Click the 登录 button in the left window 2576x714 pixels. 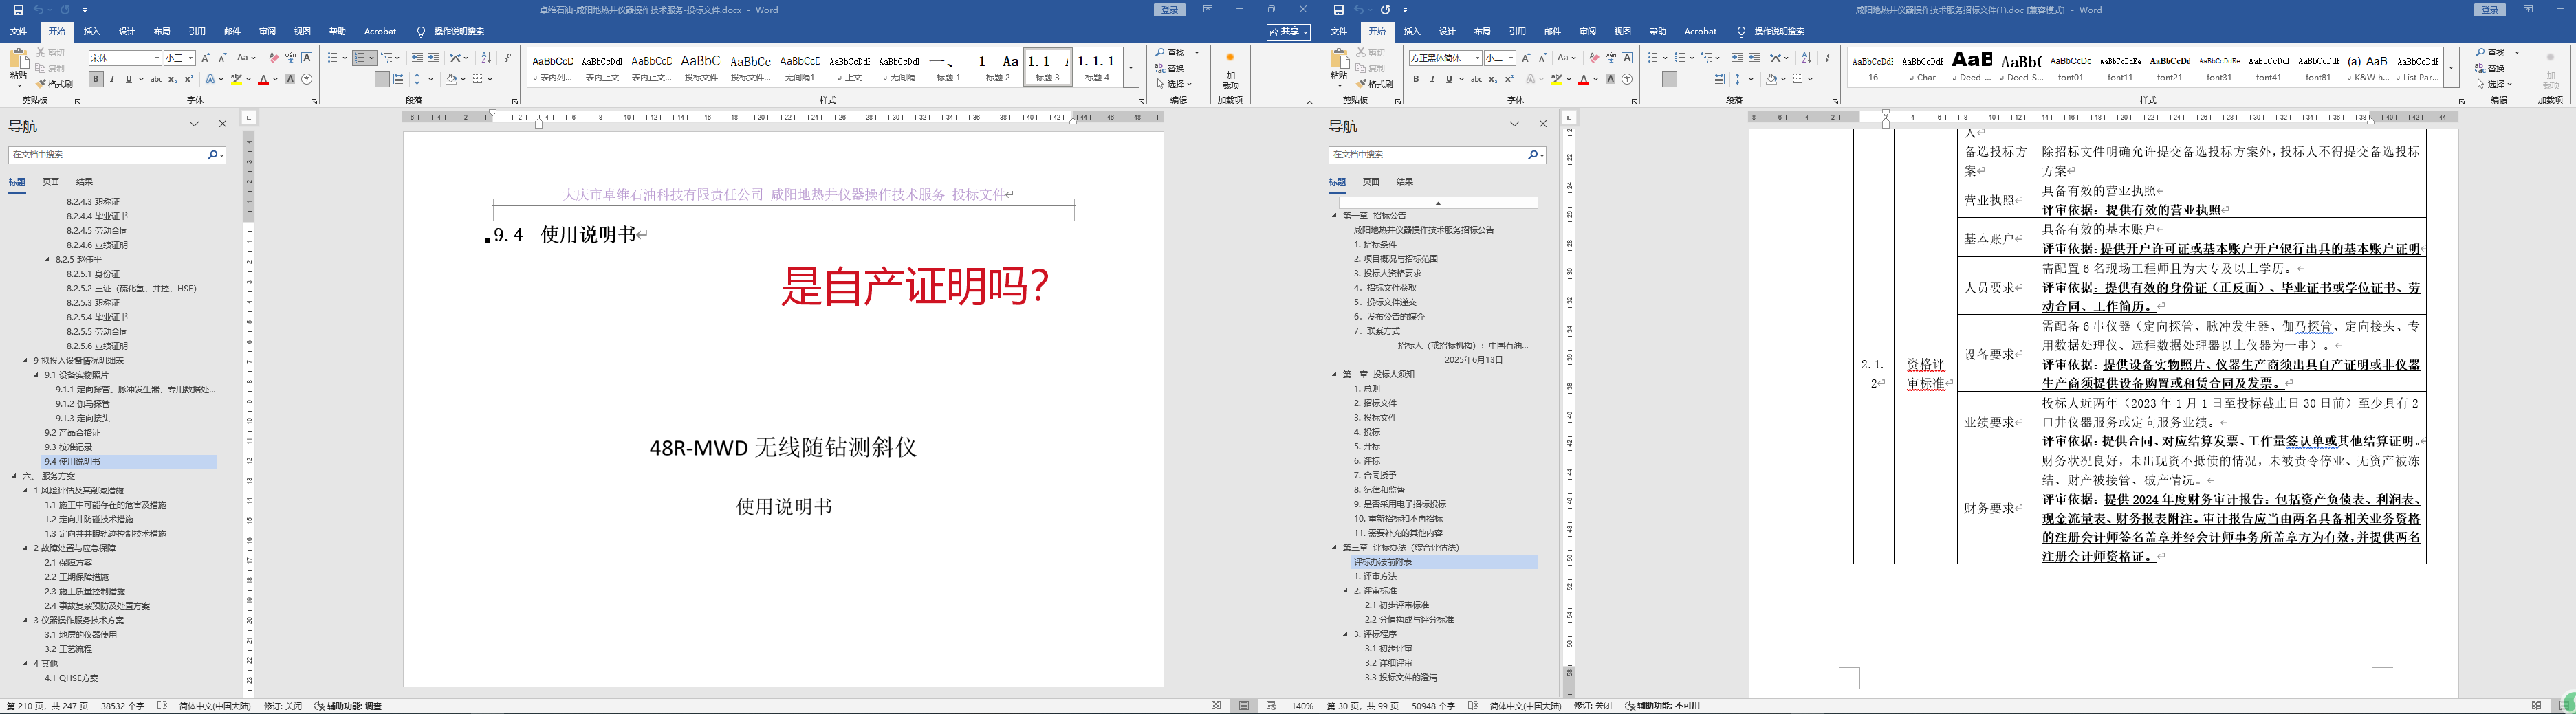(1169, 10)
